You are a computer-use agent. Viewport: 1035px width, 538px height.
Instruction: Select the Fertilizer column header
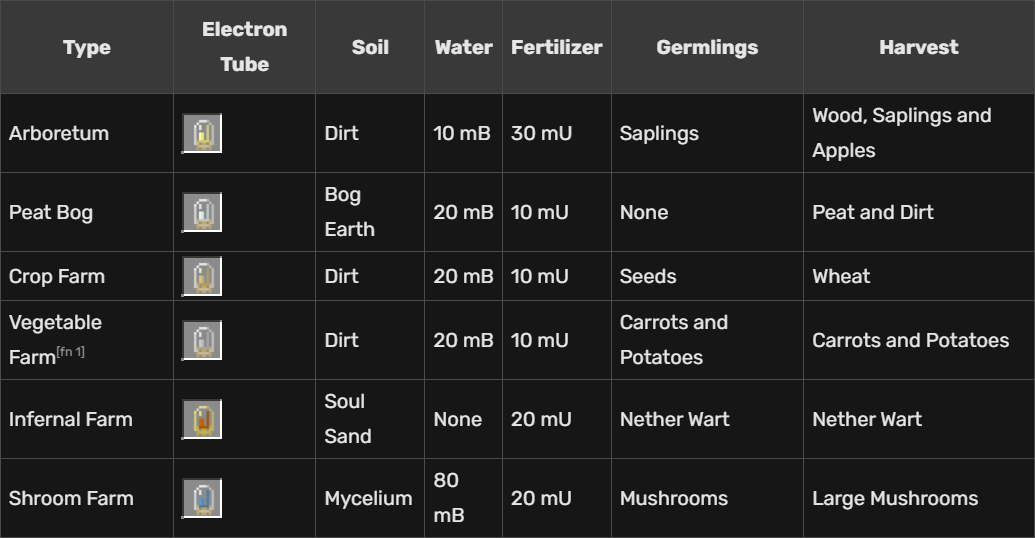[556, 47]
